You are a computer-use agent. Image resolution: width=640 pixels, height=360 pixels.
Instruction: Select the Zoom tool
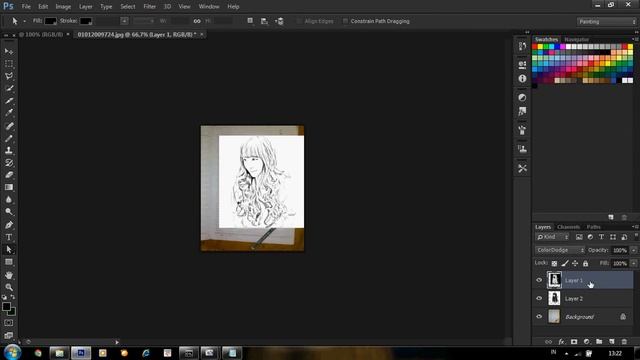pyautogui.click(x=9, y=287)
